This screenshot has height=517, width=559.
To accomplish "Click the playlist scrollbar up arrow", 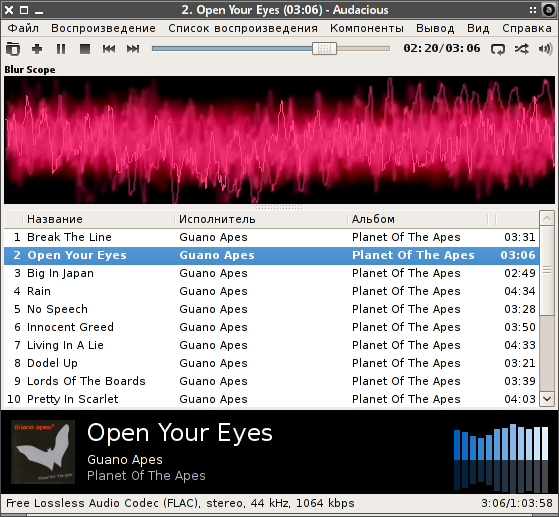I will click(x=547, y=218).
